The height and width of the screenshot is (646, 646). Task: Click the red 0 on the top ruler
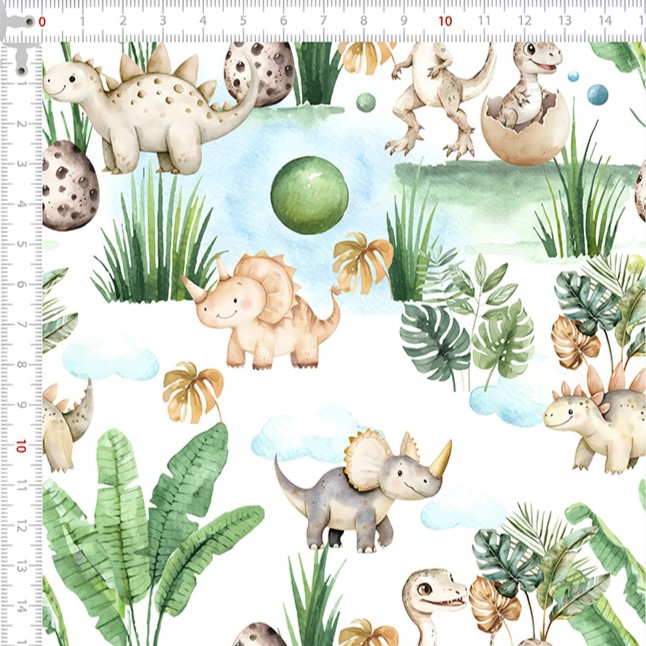[41, 20]
